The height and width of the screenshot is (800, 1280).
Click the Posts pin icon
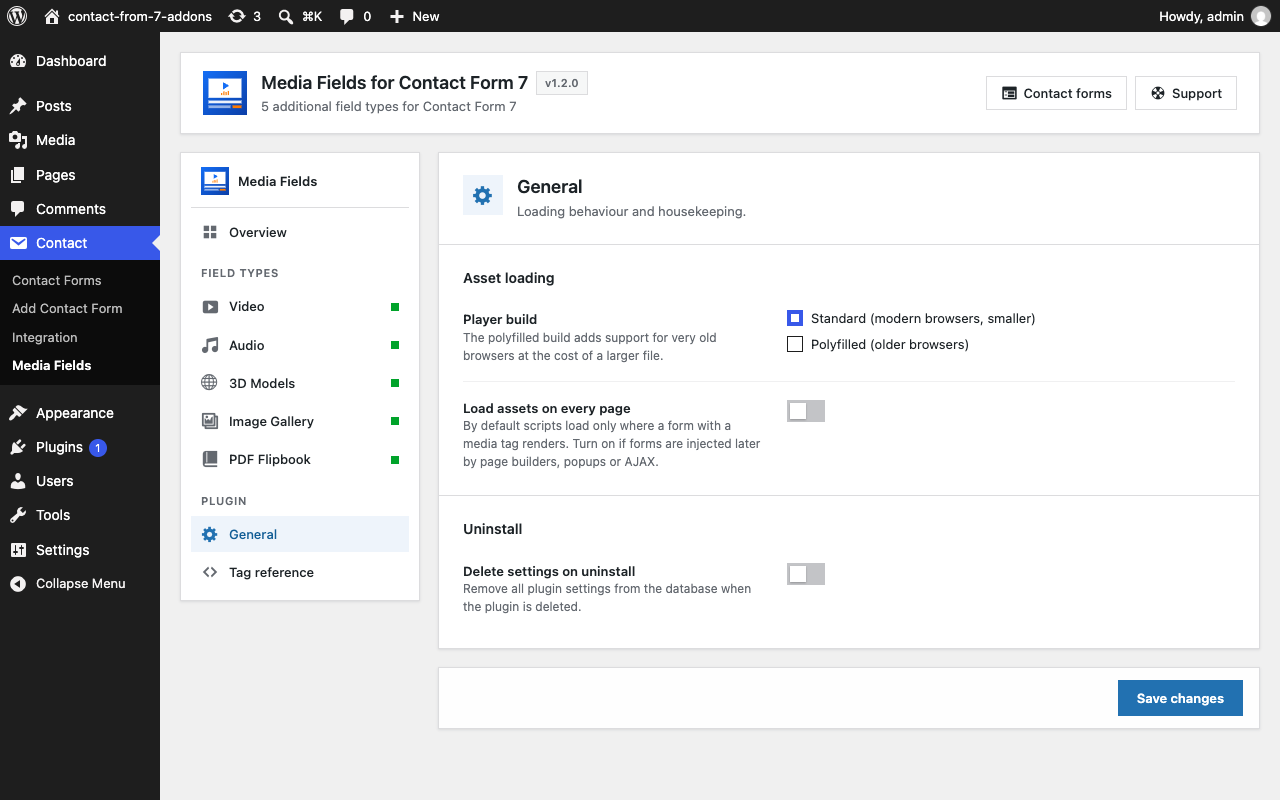coord(18,106)
